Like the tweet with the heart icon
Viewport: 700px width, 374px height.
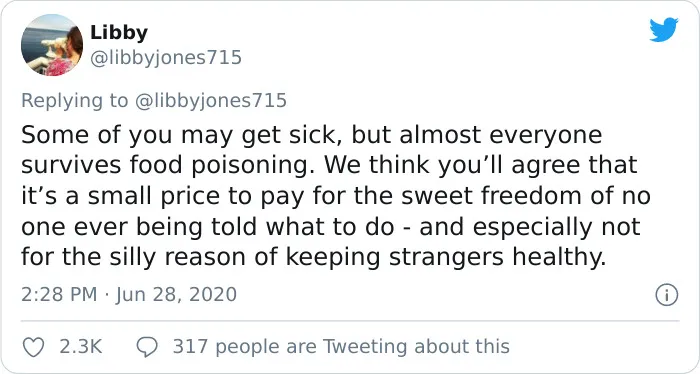[x=33, y=347]
